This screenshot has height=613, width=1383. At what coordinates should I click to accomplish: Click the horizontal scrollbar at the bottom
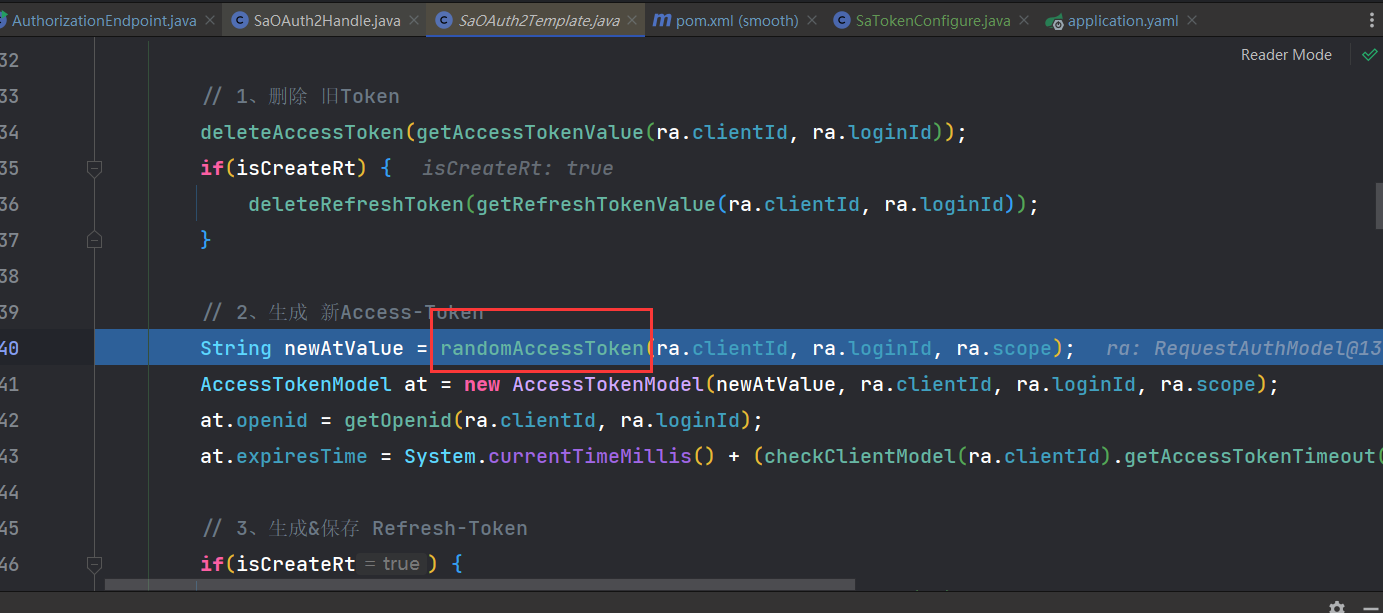coord(480,585)
